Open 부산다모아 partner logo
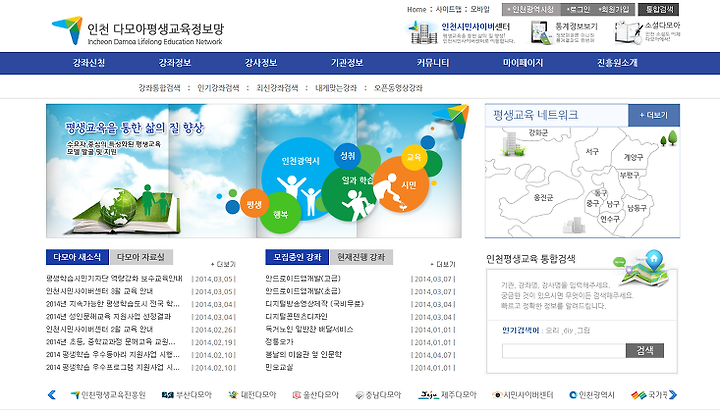The width and height of the screenshot is (720, 410). 187,395
